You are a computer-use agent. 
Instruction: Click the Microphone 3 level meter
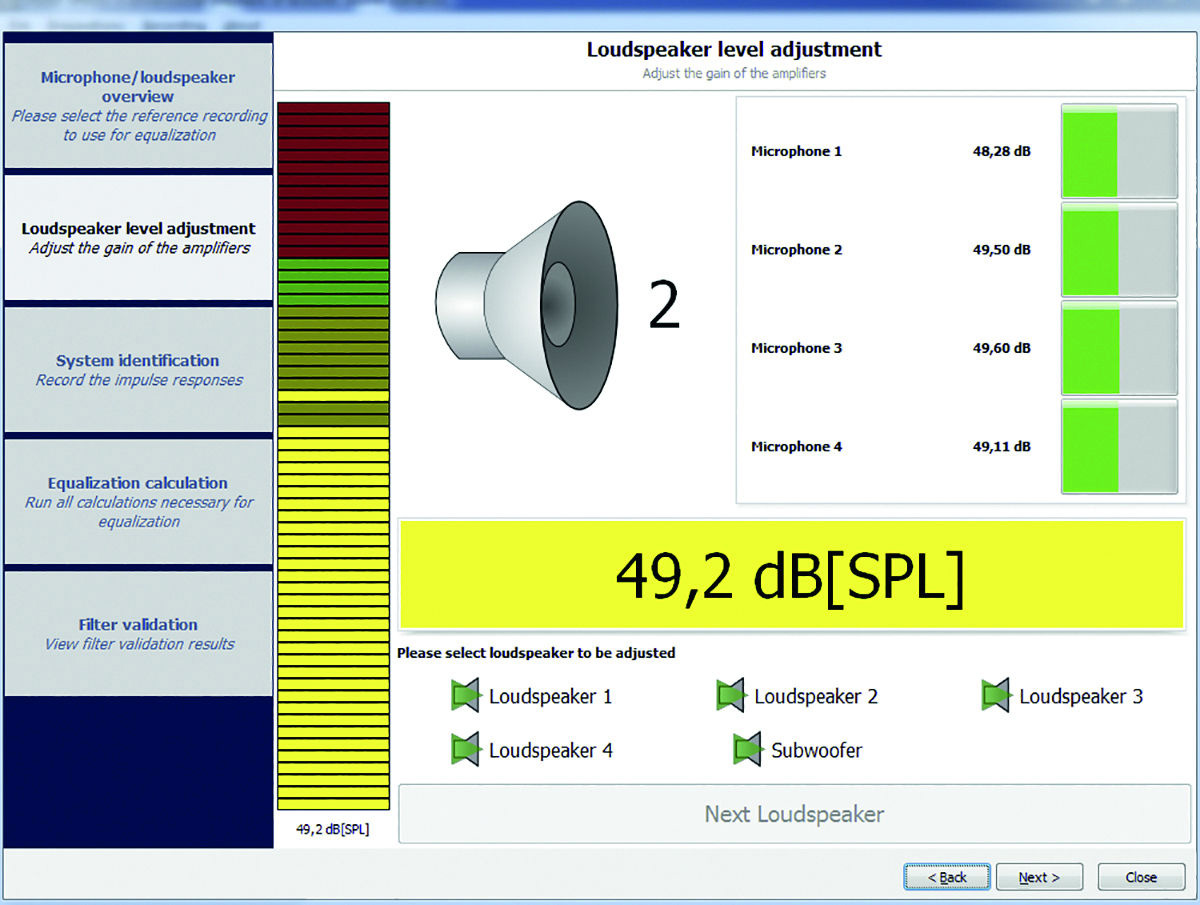tap(1120, 348)
